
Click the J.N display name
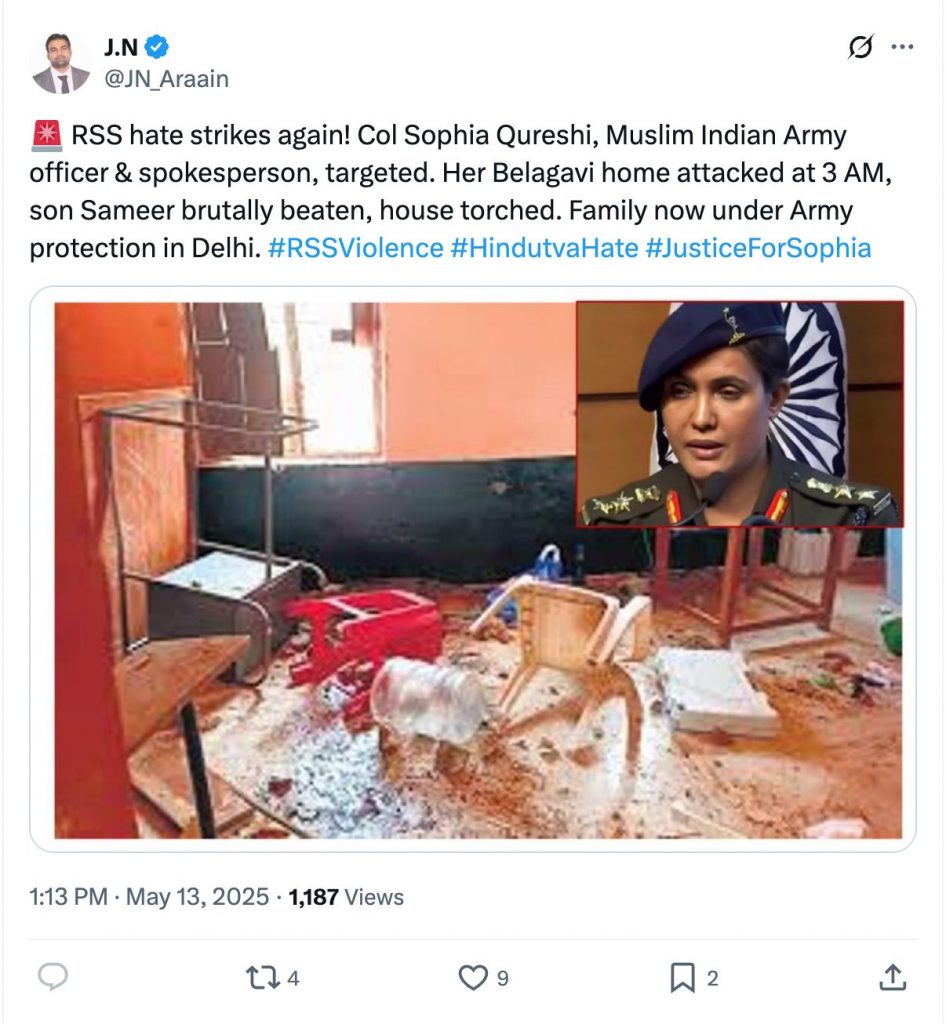point(121,46)
